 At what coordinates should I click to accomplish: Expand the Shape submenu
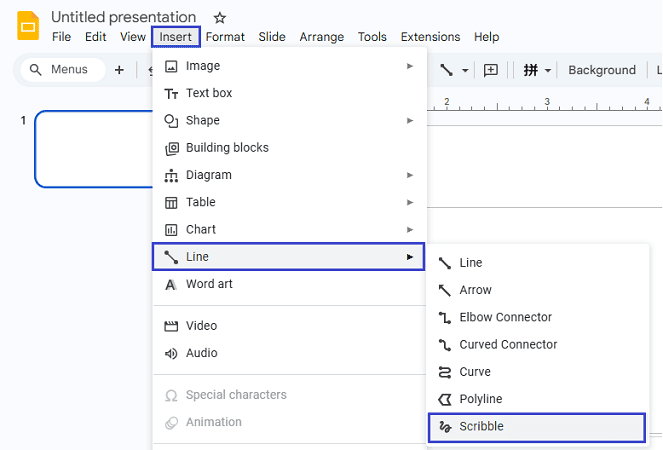point(288,121)
